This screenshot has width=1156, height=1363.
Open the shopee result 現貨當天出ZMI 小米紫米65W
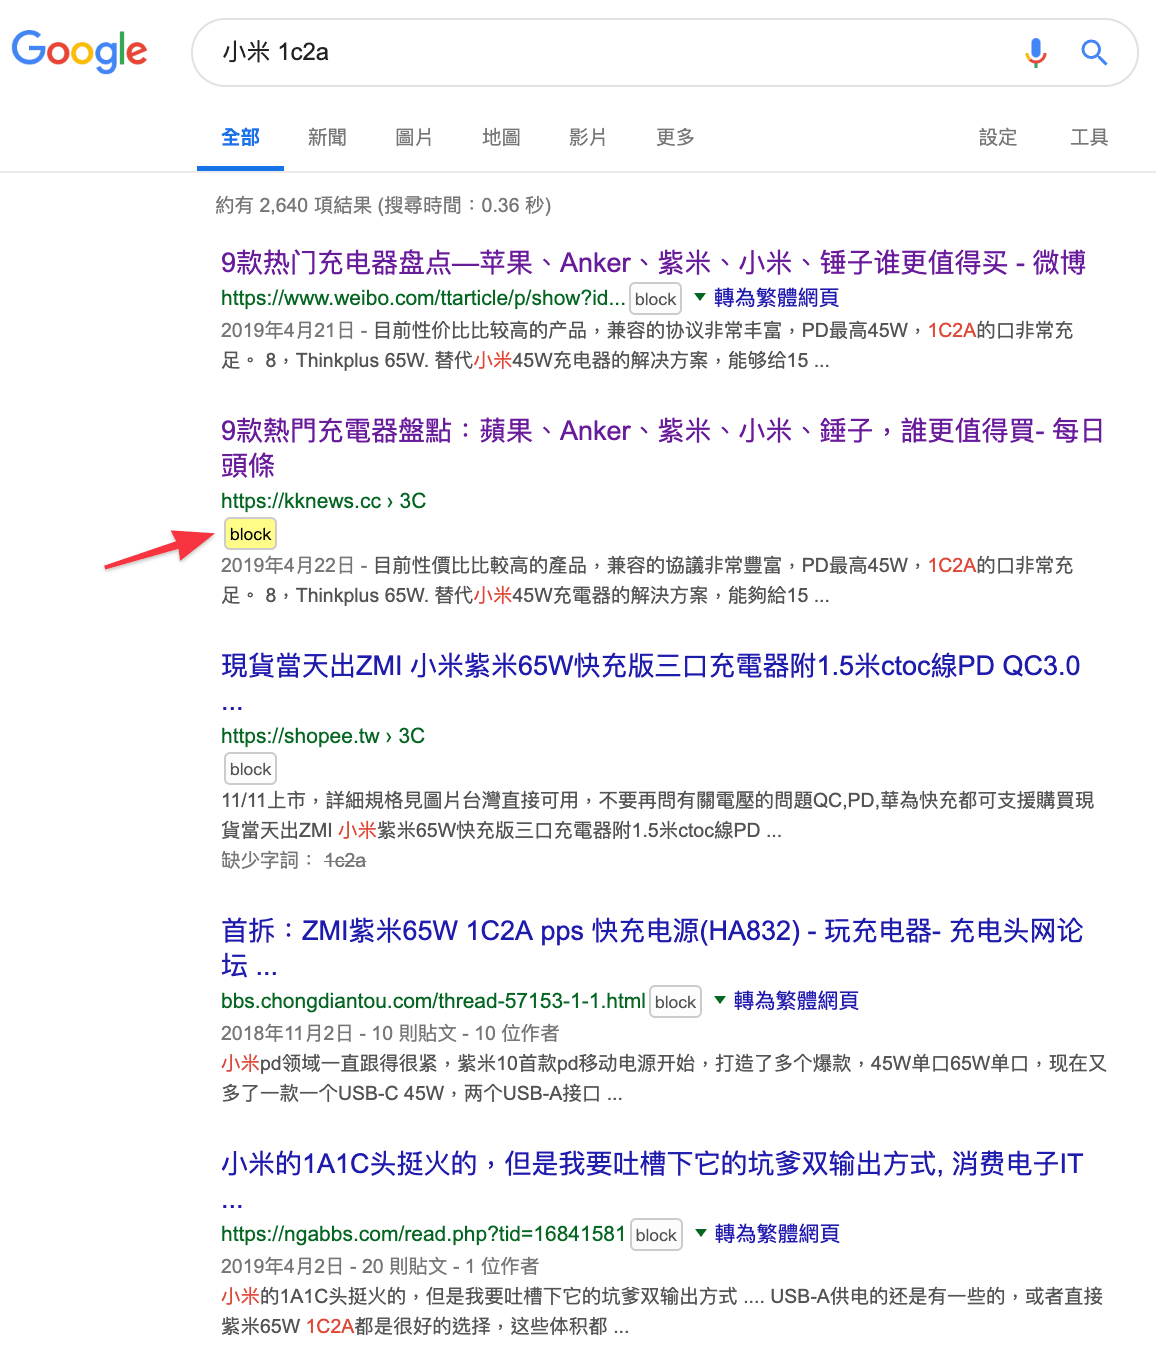650,683
